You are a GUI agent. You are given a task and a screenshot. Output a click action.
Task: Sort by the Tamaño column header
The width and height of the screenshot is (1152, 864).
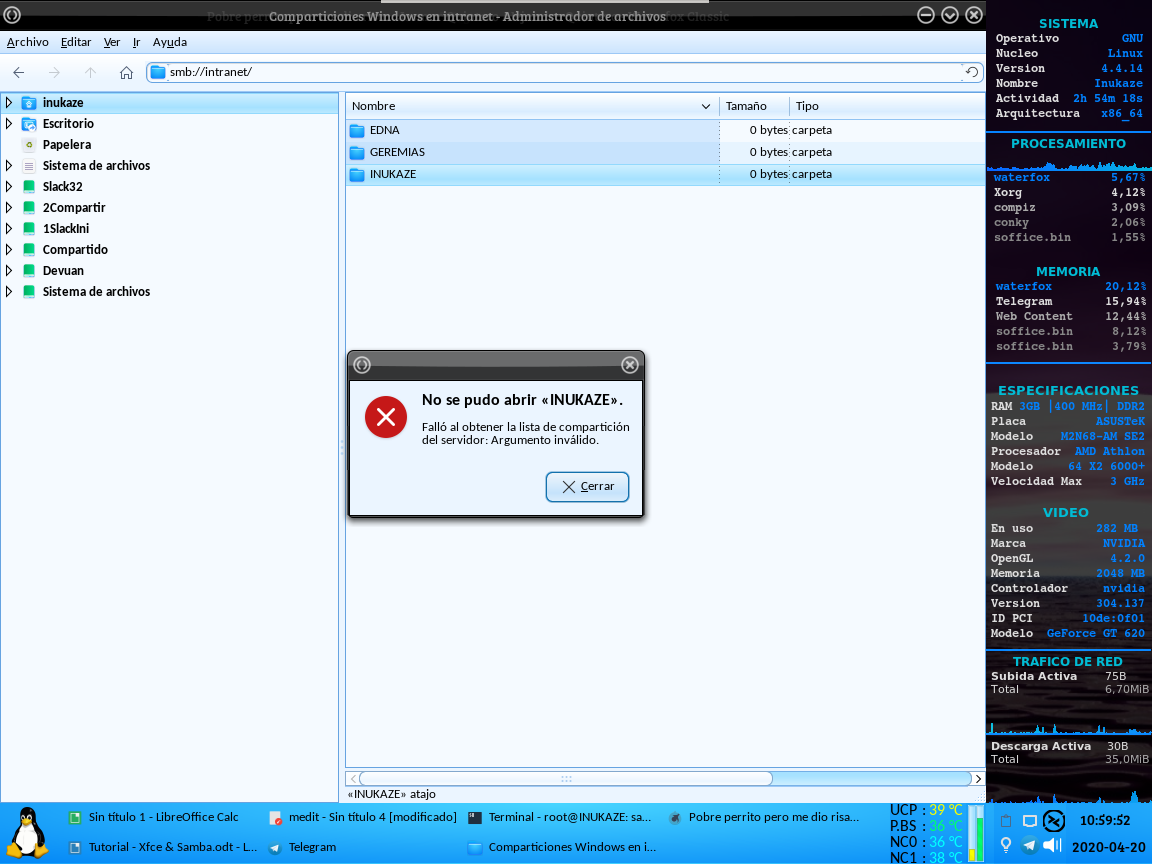754,106
